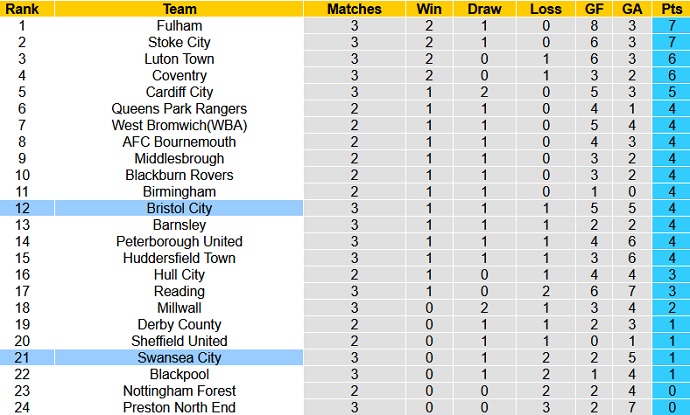Open the Fulham team link
The height and width of the screenshot is (415, 690).
pos(179,26)
